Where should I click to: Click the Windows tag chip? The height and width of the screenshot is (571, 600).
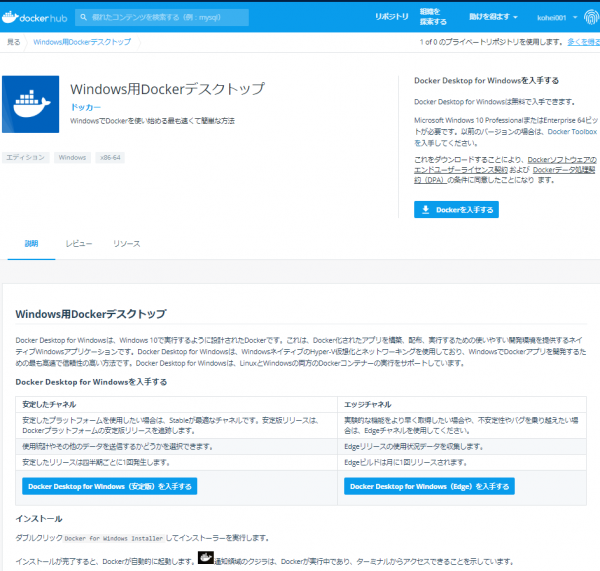(x=72, y=158)
